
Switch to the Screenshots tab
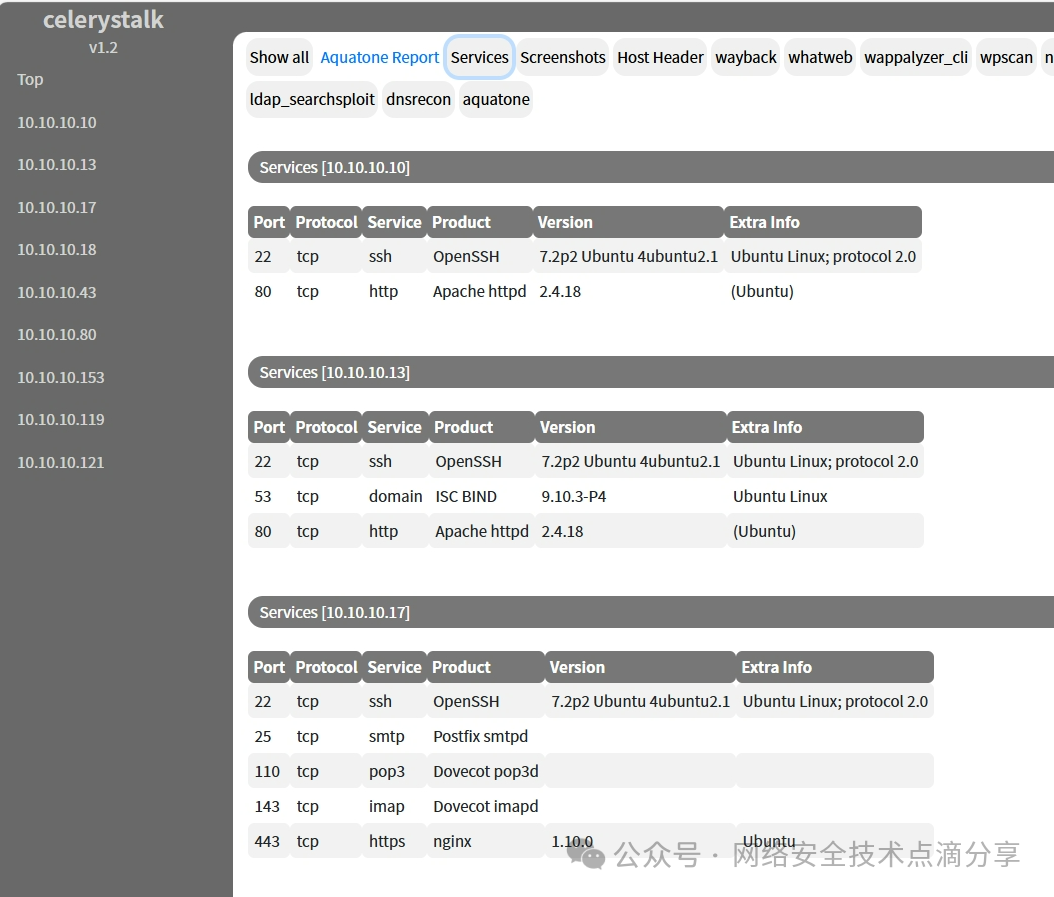(563, 58)
